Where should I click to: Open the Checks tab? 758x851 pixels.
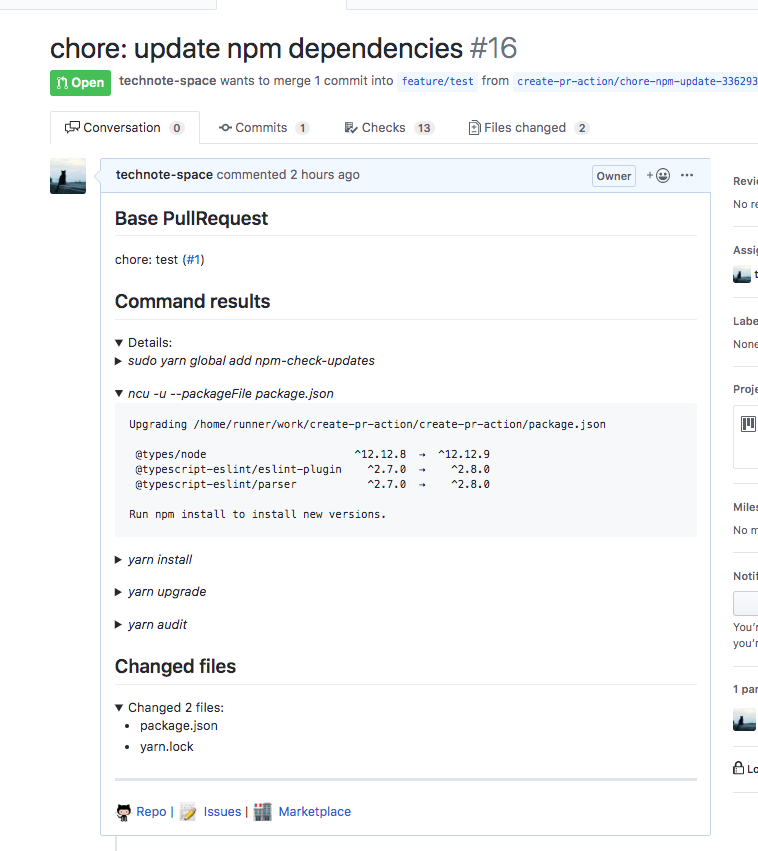389,128
